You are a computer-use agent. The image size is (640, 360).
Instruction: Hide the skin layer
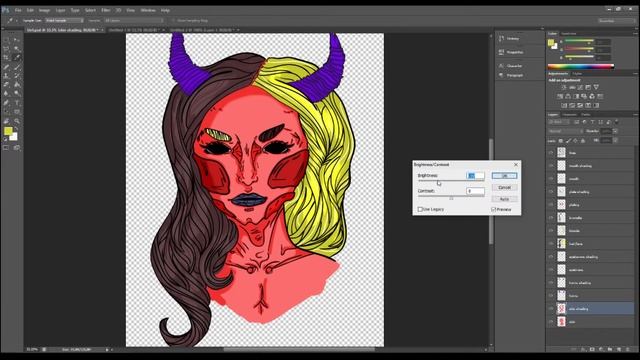pyautogui.click(x=551, y=322)
